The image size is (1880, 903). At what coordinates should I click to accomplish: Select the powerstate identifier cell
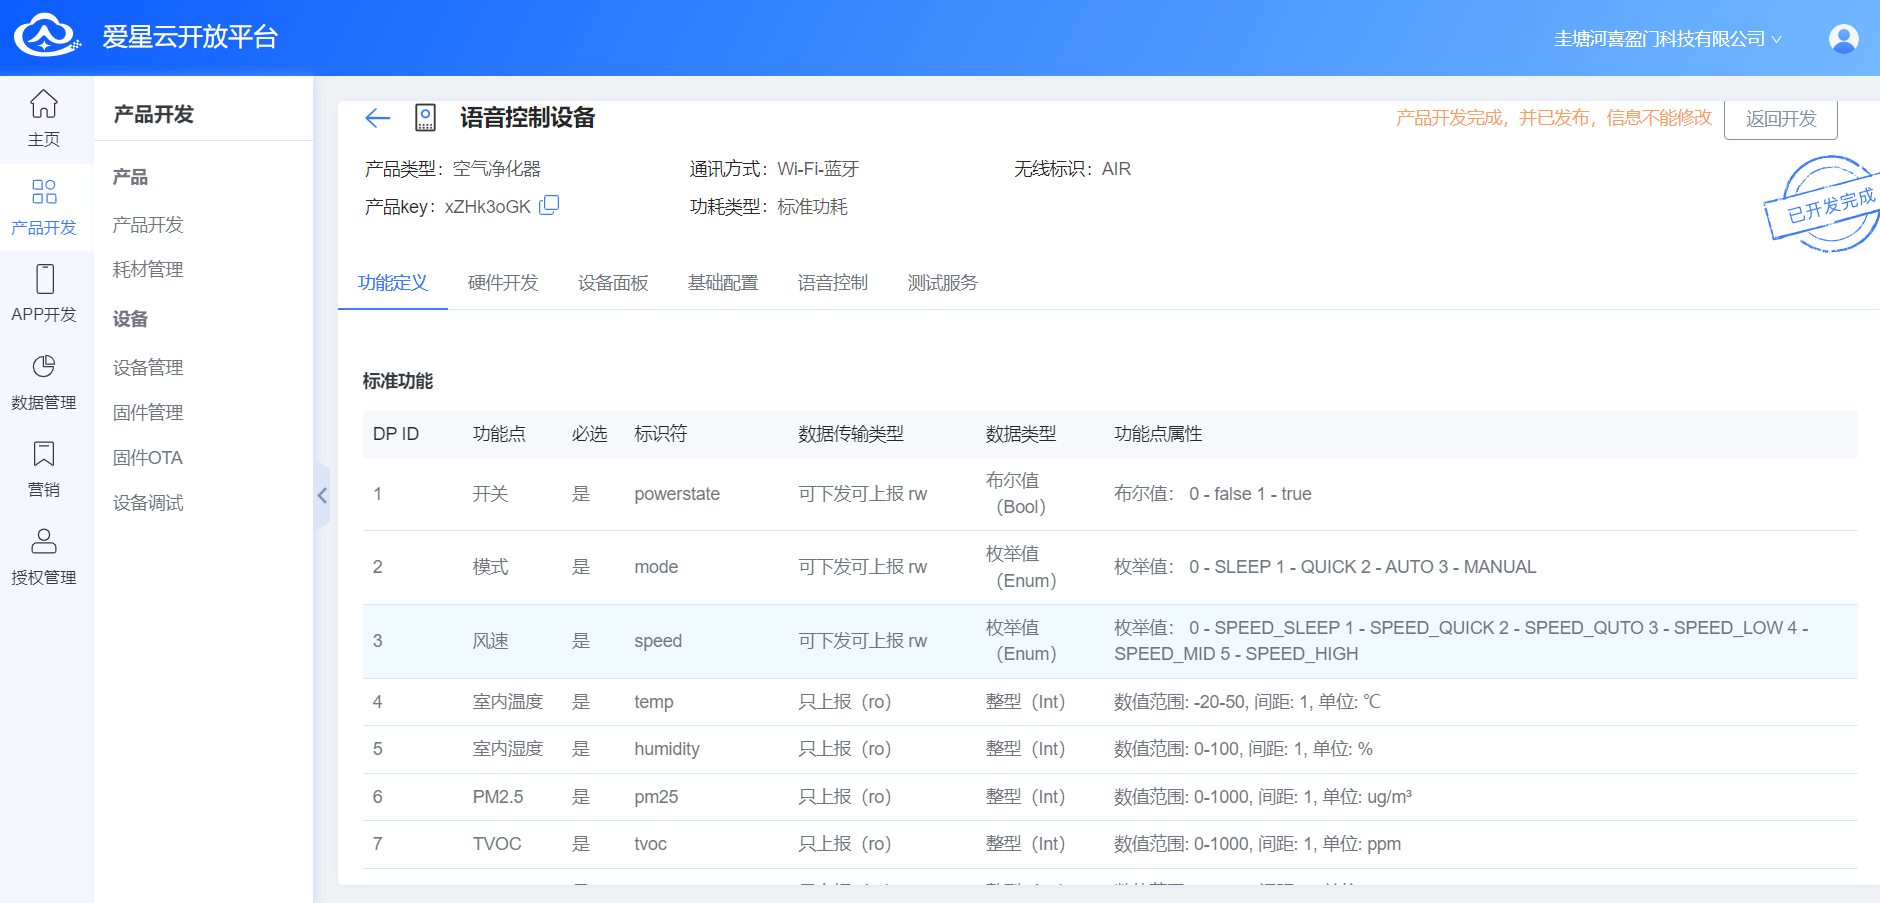click(x=677, y=494)
